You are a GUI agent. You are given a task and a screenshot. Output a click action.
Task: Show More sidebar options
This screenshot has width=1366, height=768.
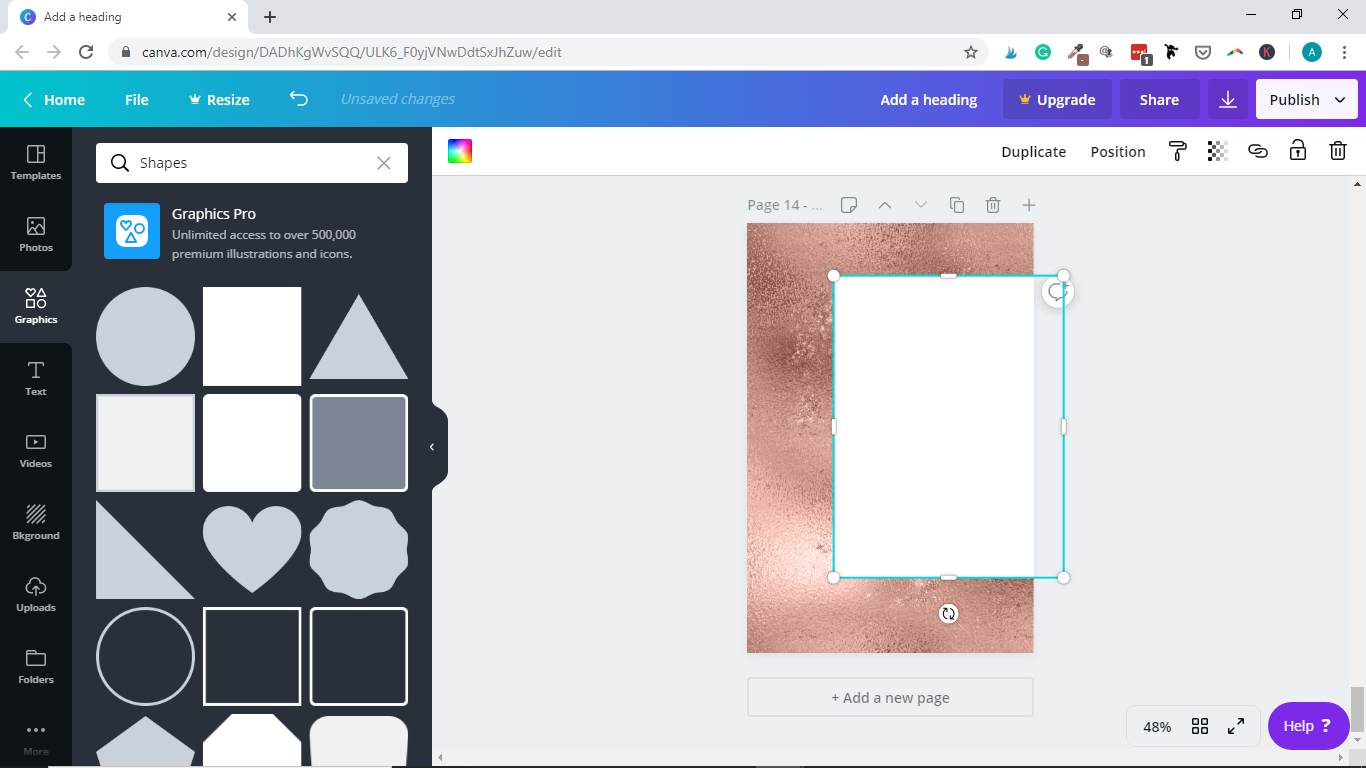click(36, 738)
